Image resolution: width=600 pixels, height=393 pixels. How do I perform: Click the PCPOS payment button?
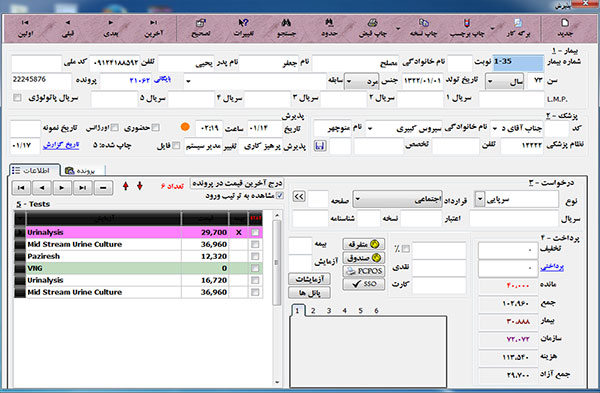(364, 271)
